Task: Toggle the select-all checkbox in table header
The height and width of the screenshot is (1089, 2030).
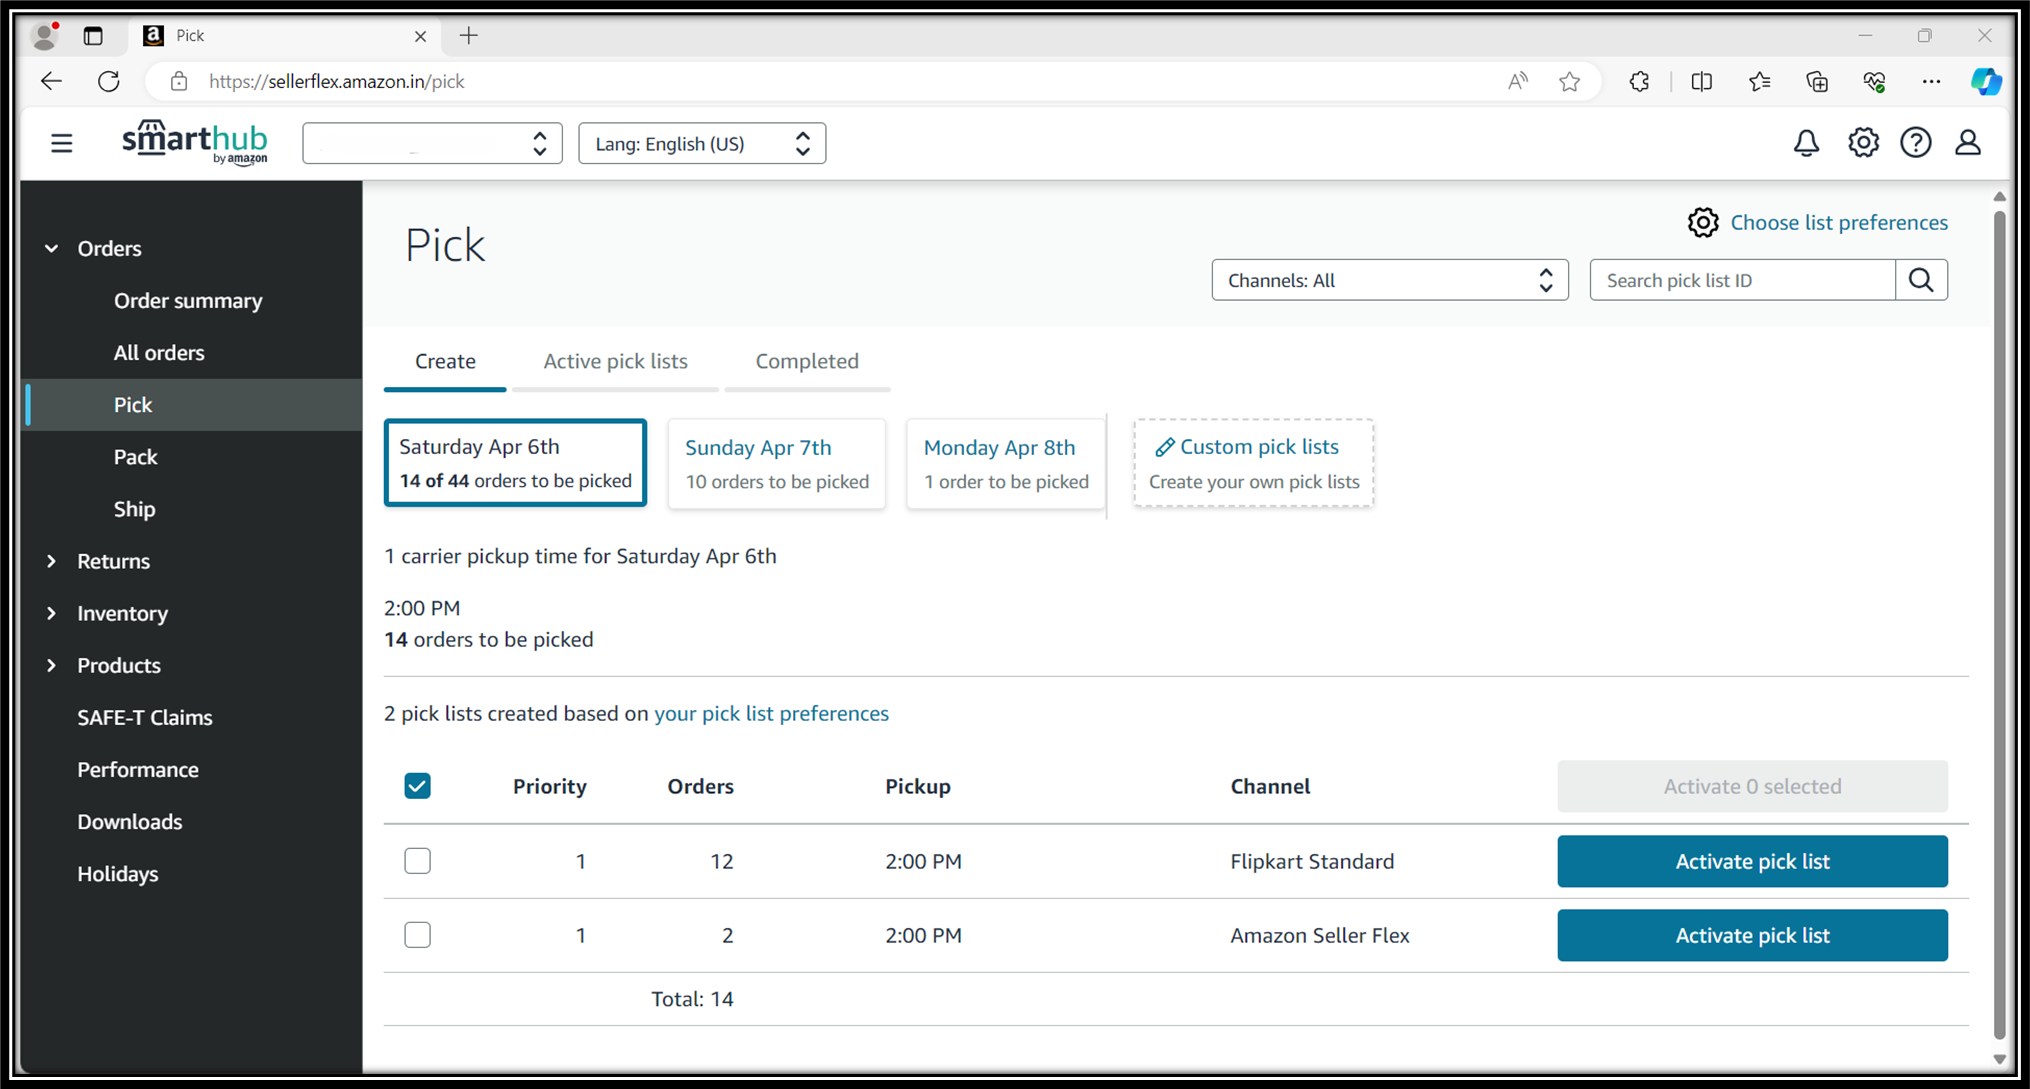Action: click(x=418, y=786)
